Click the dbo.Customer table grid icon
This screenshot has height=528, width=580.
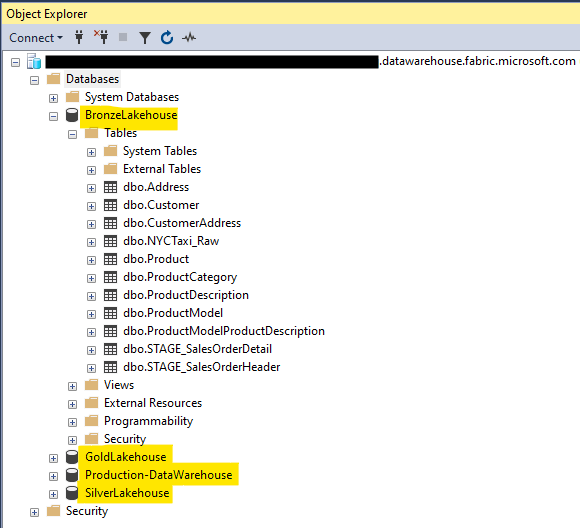point(110,205)
